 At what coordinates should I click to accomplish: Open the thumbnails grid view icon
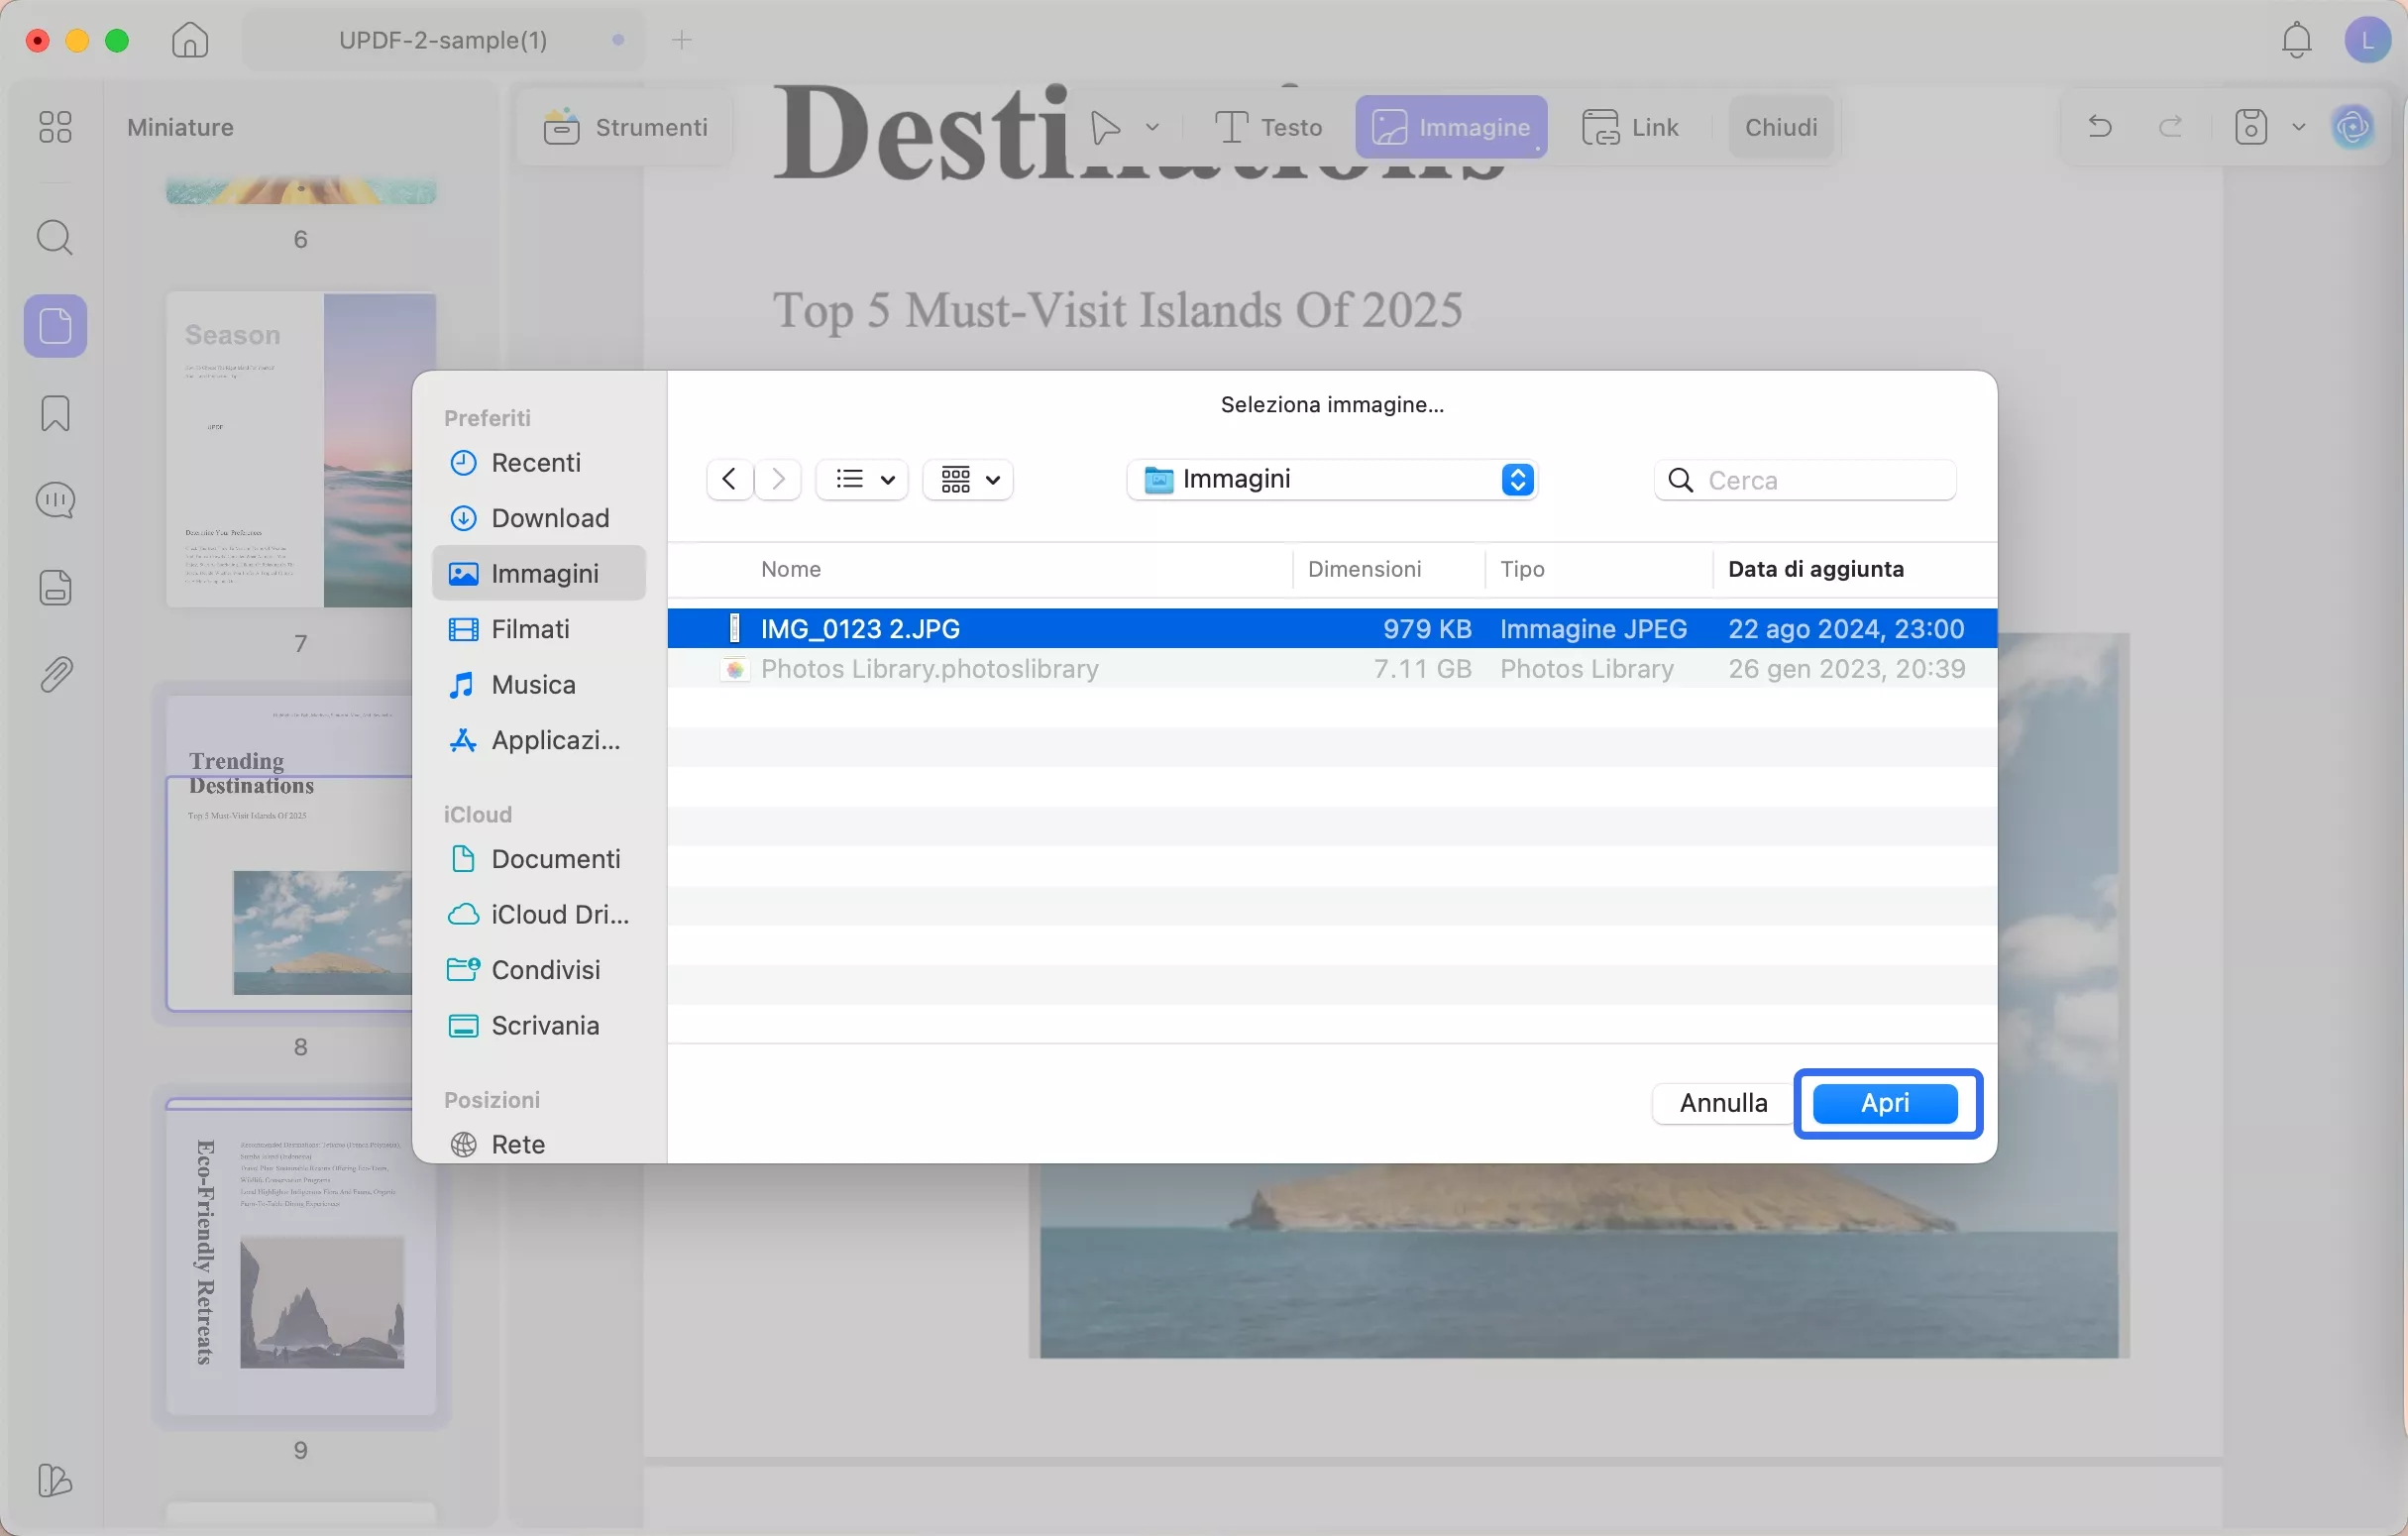coord(55,127)
